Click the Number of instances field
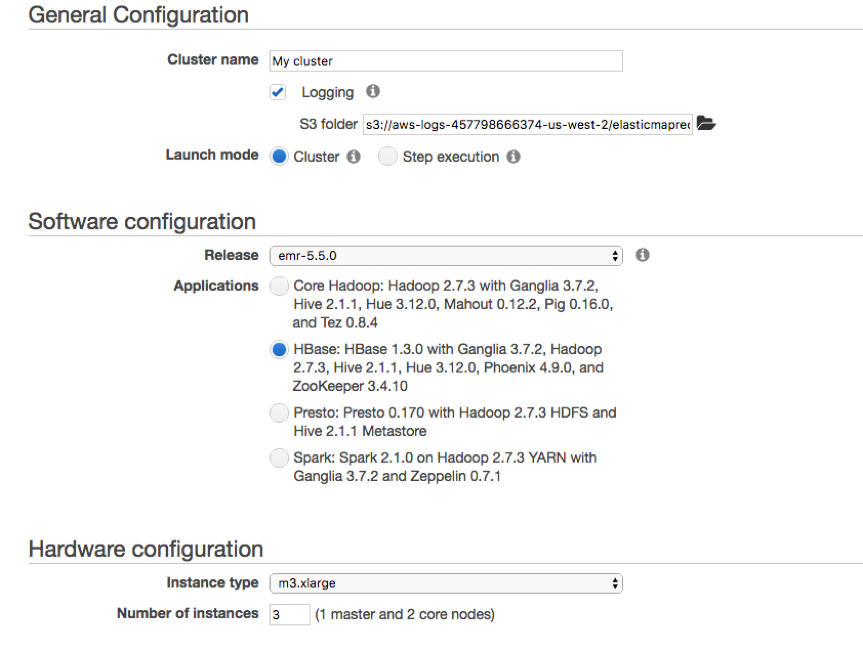Image resolution: width=863 pixels, height=654 pixels. coord(289,614)
